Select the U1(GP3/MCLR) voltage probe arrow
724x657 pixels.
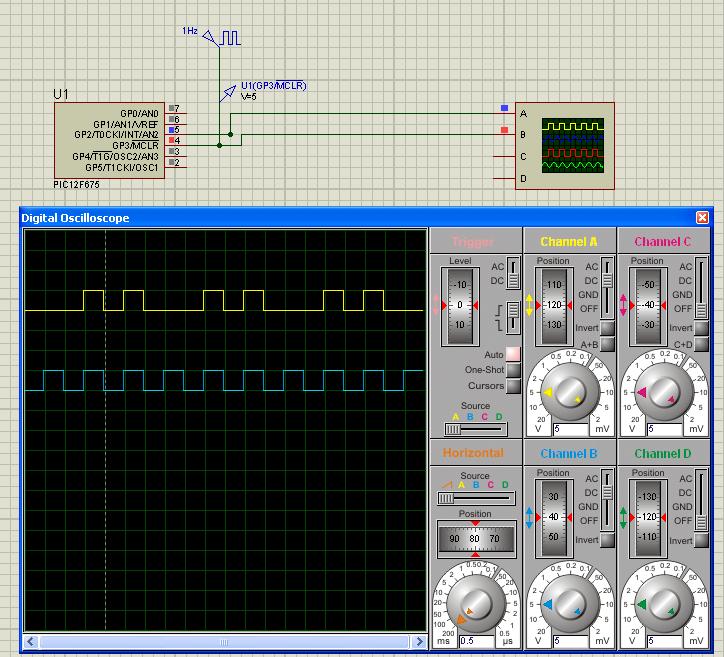pos(230,93)
